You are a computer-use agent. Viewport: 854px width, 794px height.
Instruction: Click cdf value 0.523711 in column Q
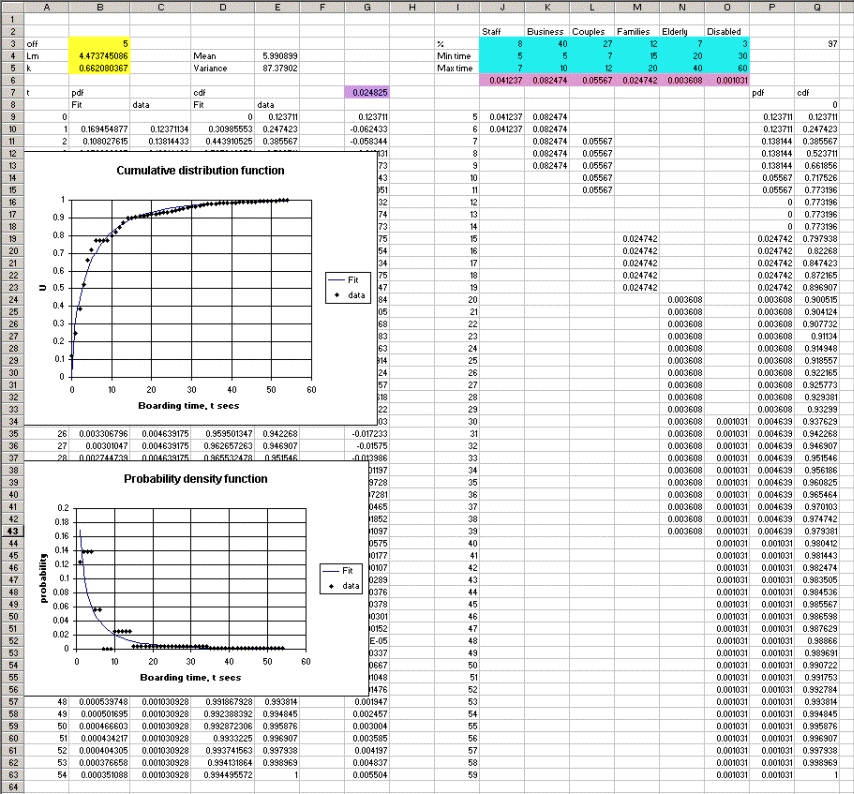coord(817,154)
